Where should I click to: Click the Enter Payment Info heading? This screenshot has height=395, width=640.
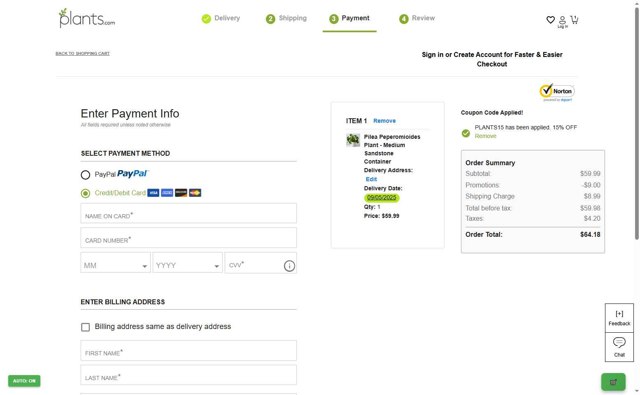[x=130, y=113]
